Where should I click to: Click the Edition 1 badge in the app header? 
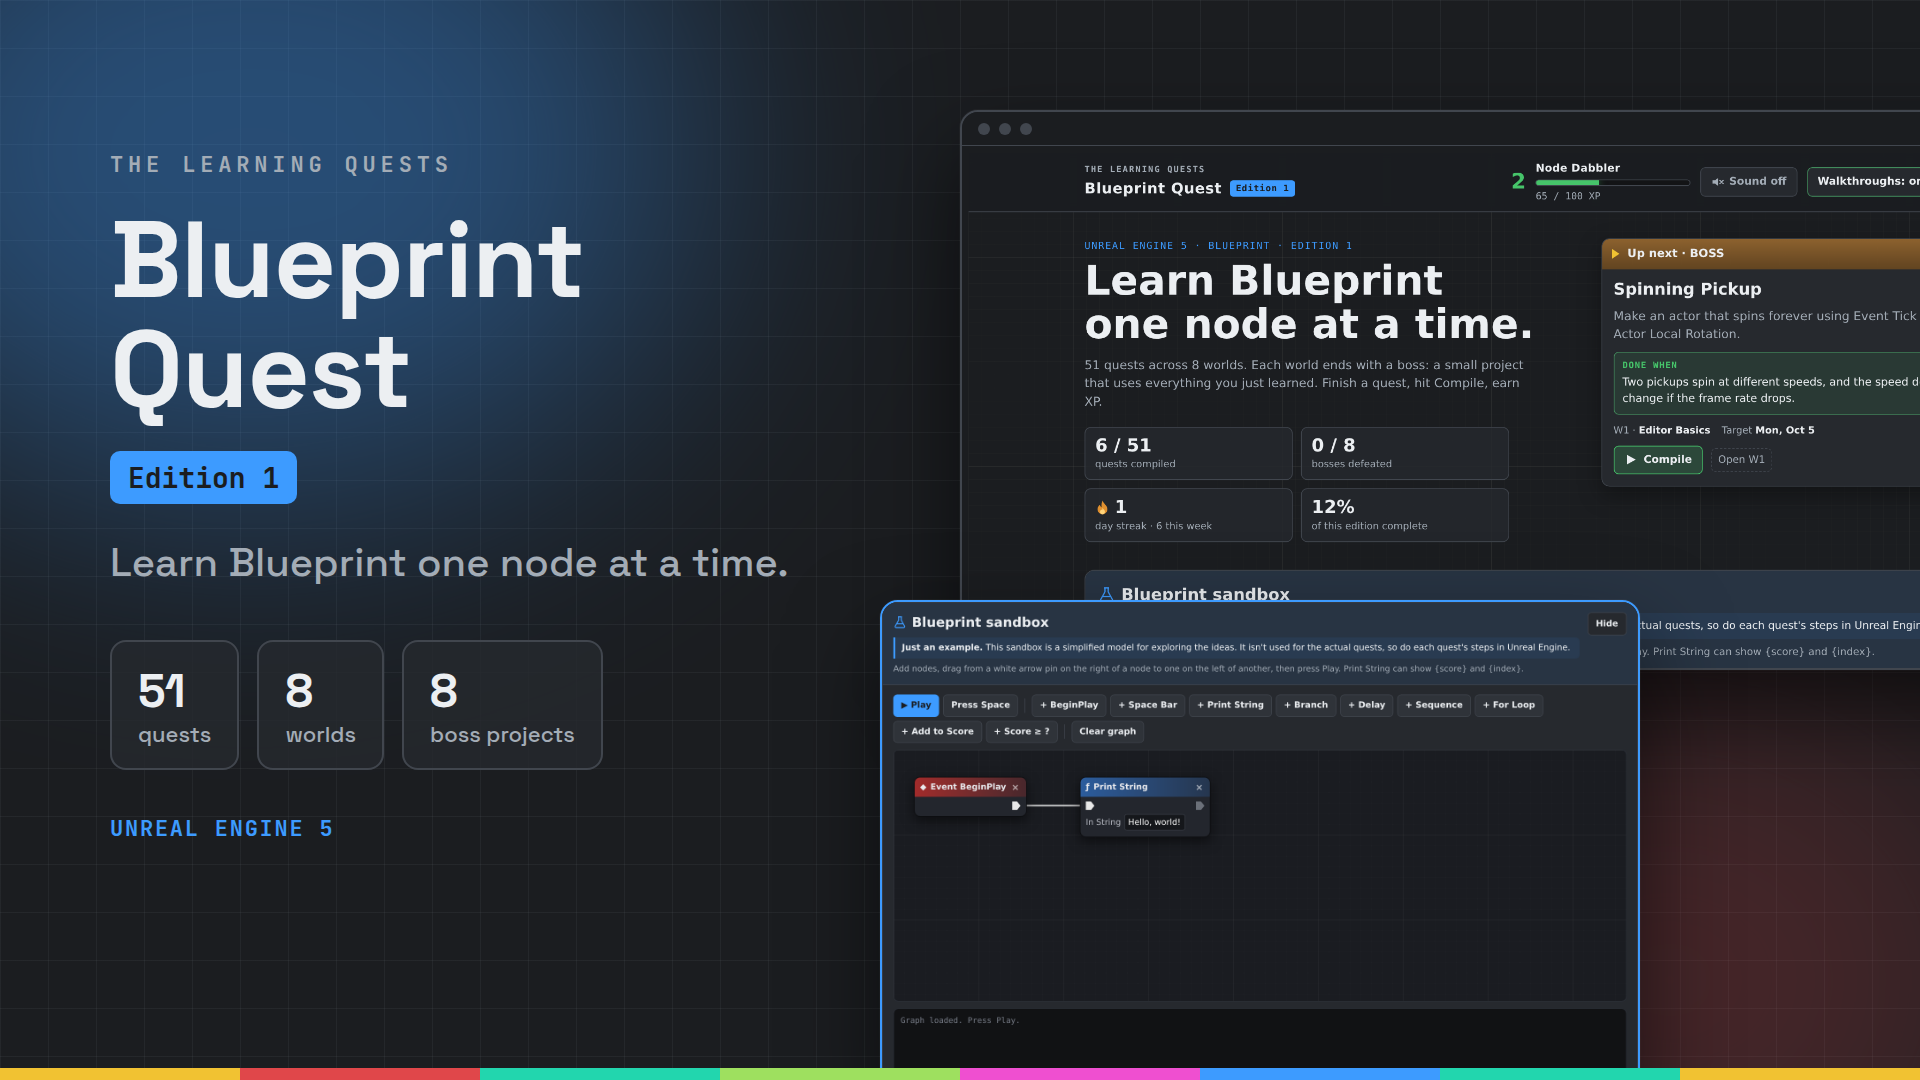1262,188
